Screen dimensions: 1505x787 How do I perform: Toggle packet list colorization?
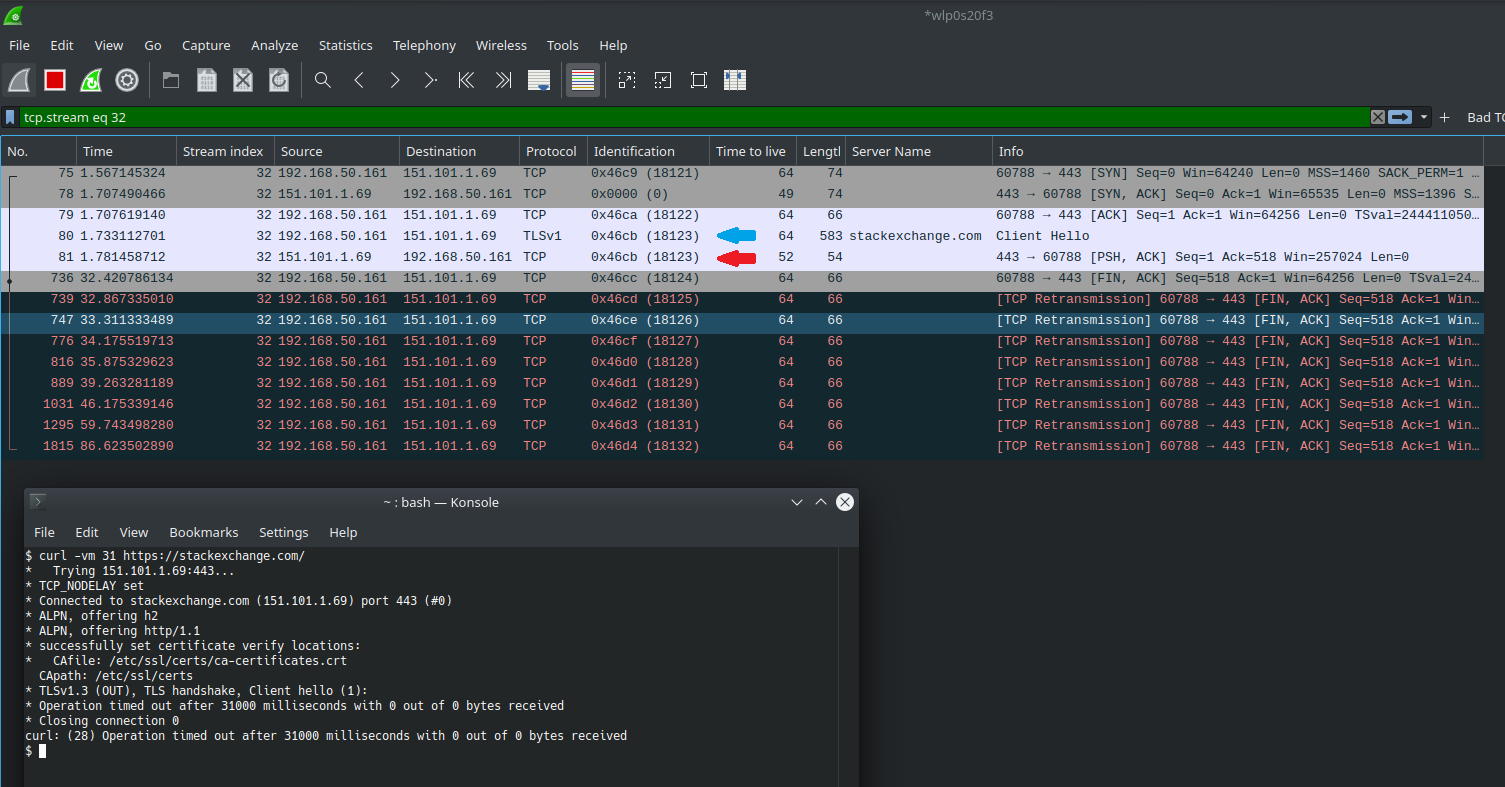click(x=582, y=80)
